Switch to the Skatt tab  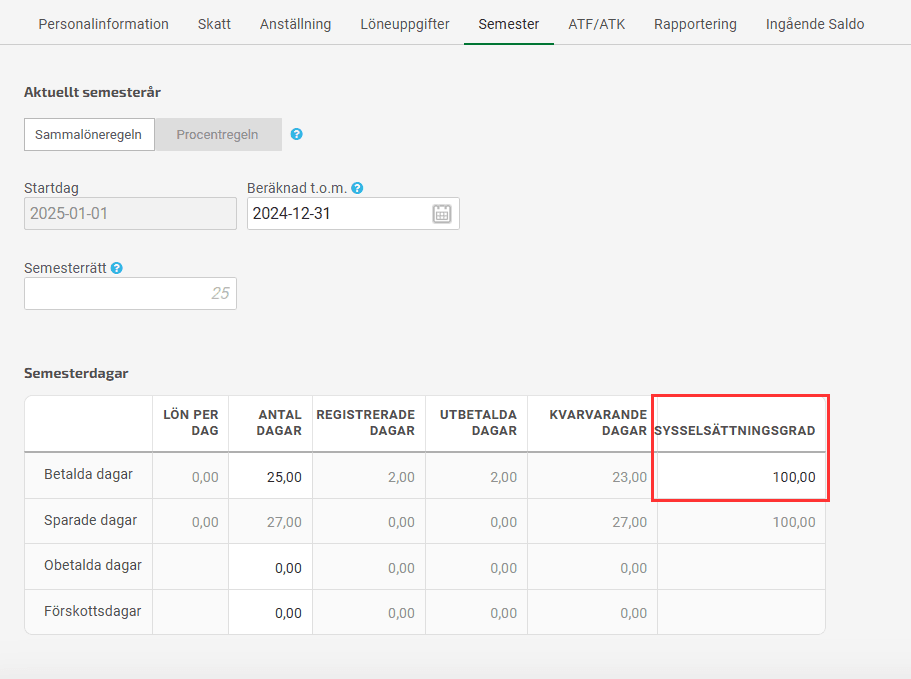tap(214, 24)
